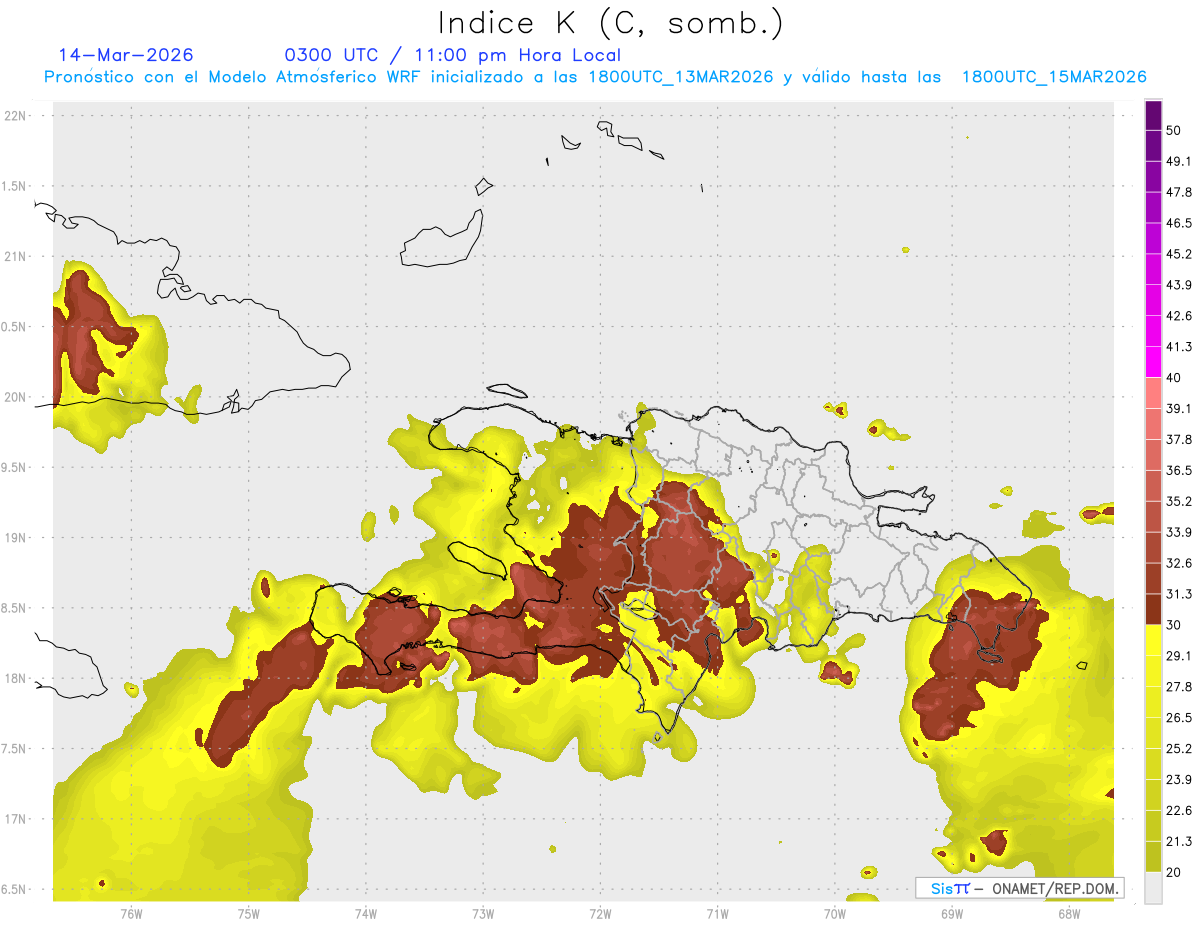
Task: Click the colorbar value '30'
Action: (1173, 625)
